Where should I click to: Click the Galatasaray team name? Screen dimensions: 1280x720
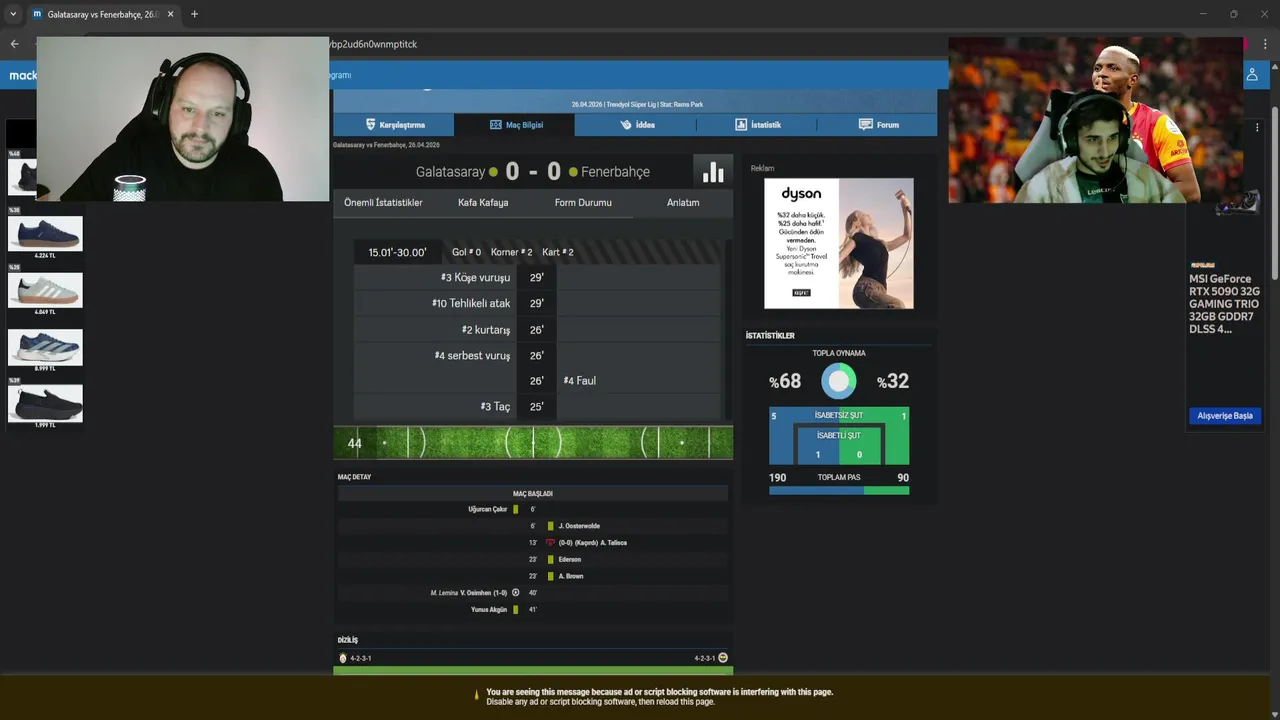click(450, 172)
